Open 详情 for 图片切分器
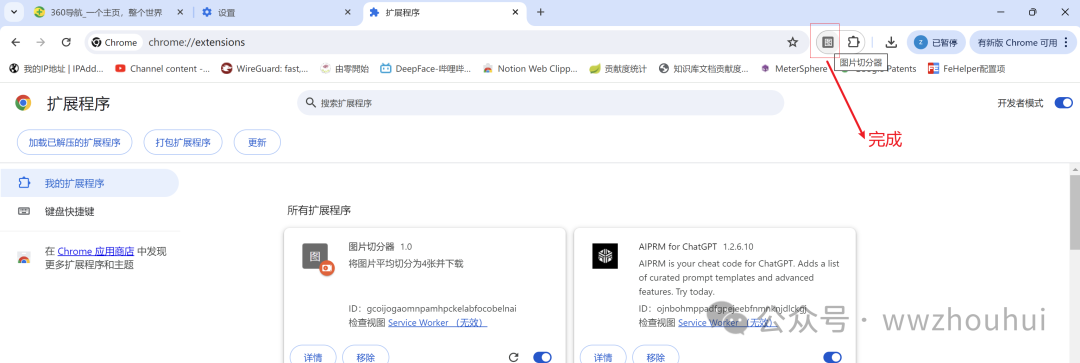1080x363 pixels. (313, 357)
